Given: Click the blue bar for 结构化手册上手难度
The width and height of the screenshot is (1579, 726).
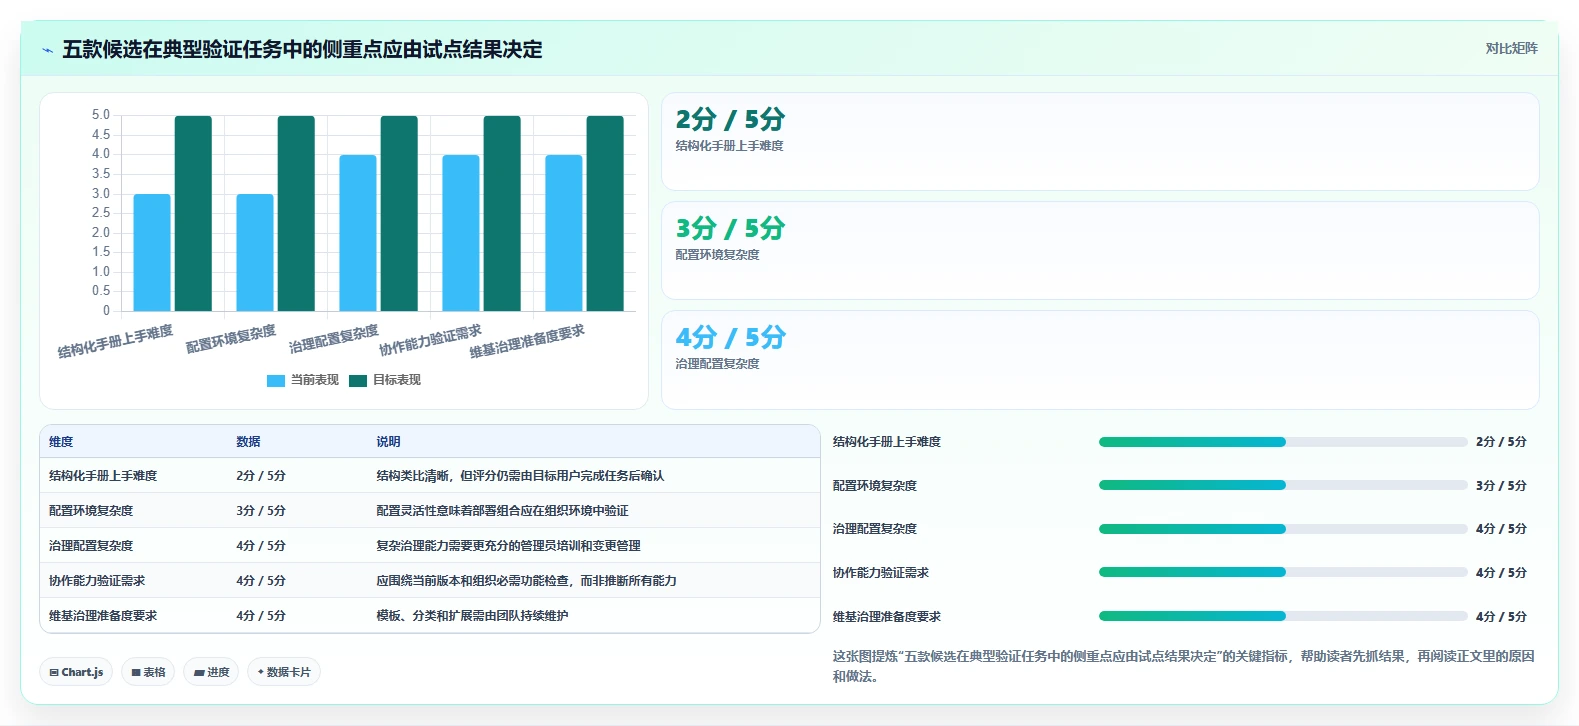Looking at the screenshot, I should (x=152, y=252).
